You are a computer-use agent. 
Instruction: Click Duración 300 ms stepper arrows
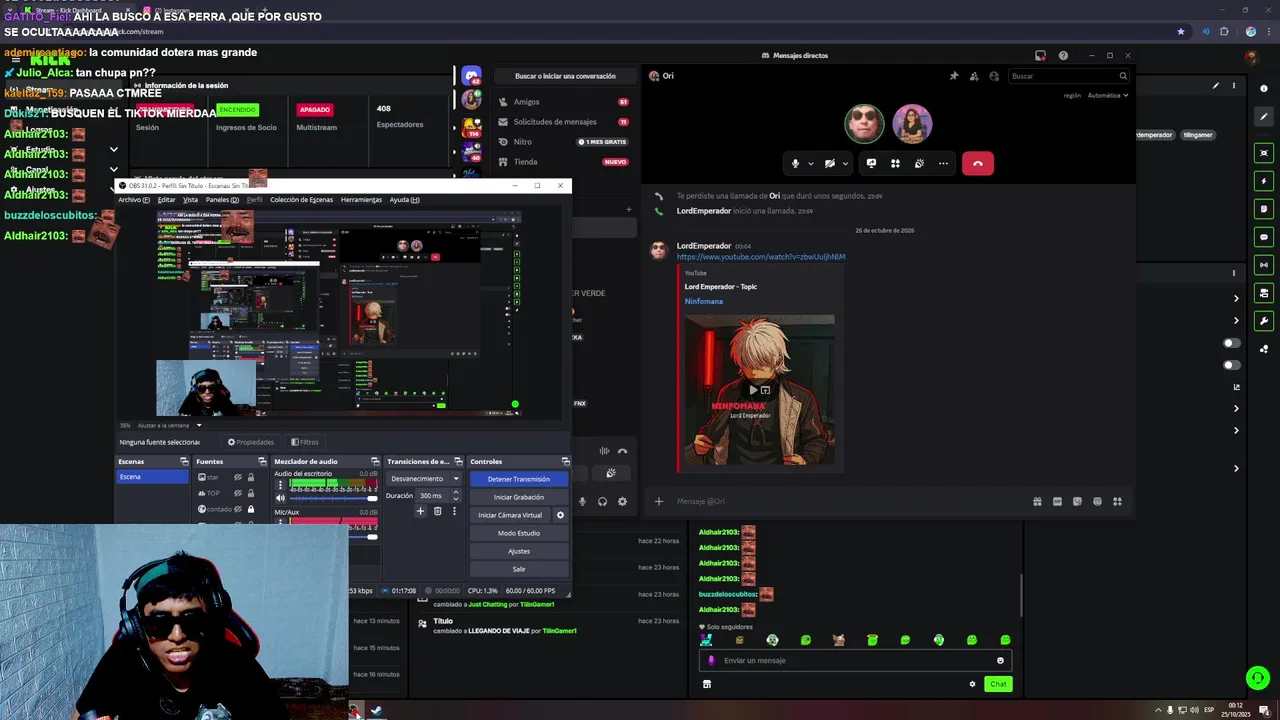pos(456,495)
